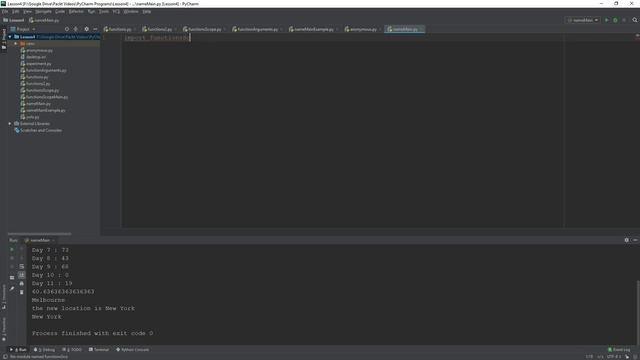
Task: Open Tools menu
Action: (104, 11)
